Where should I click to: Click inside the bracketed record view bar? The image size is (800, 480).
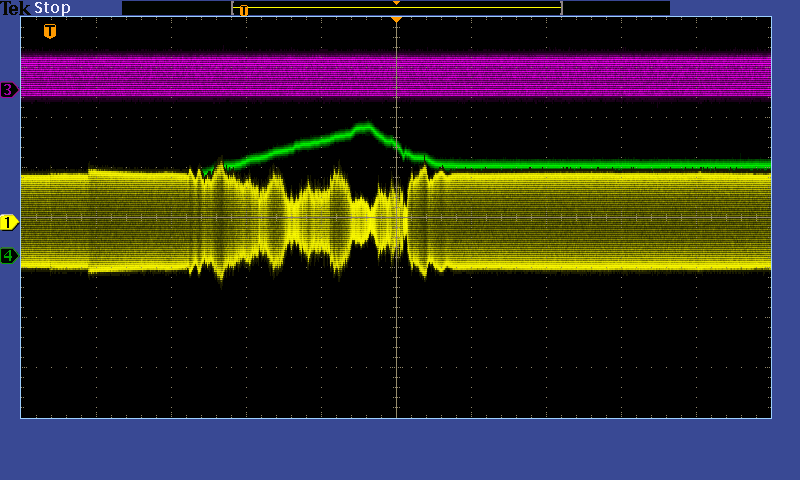tap(450, 8)
